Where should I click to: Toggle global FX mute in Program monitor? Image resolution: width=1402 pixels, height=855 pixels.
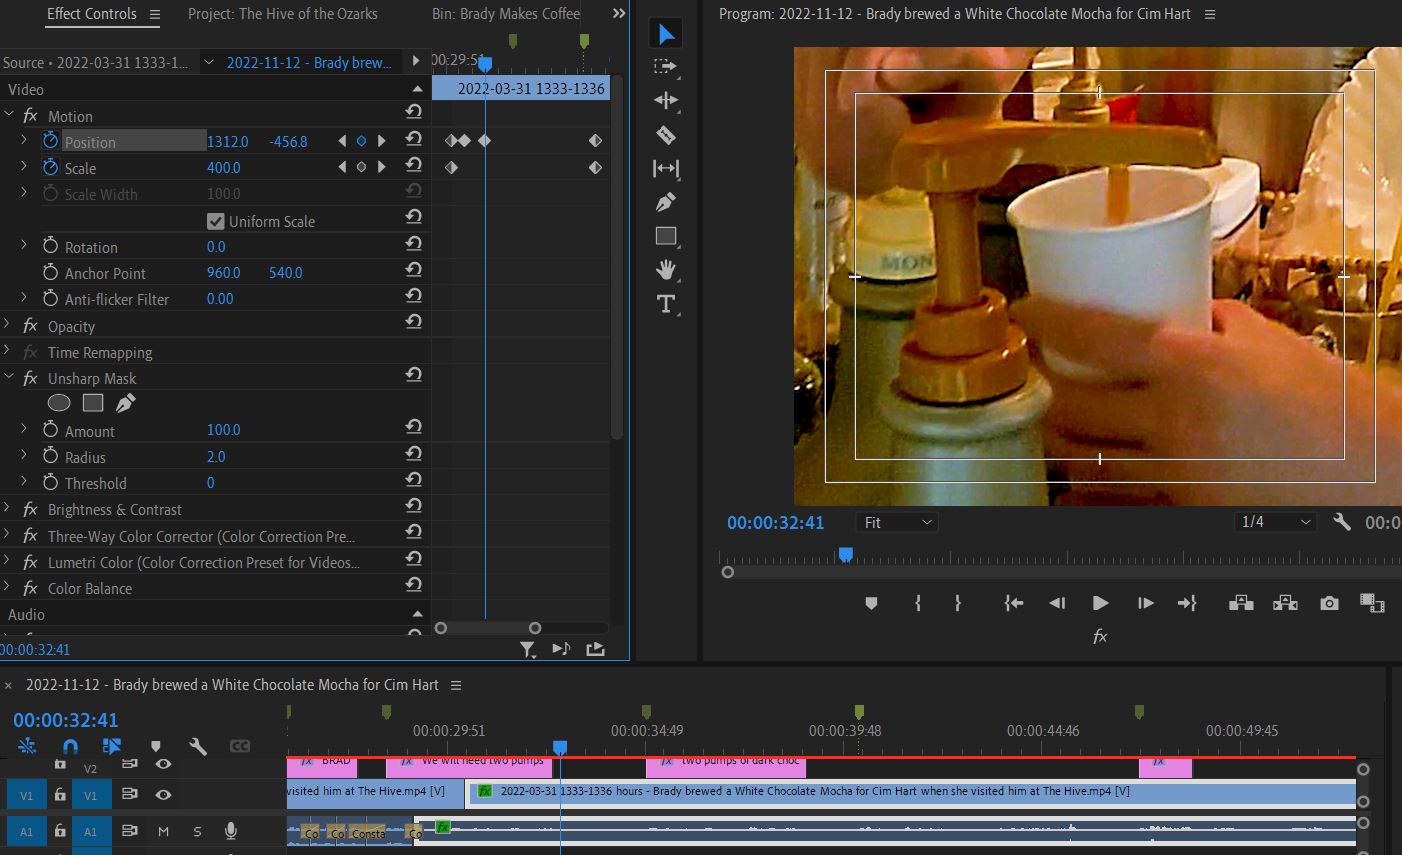(x=1100, y=636)
